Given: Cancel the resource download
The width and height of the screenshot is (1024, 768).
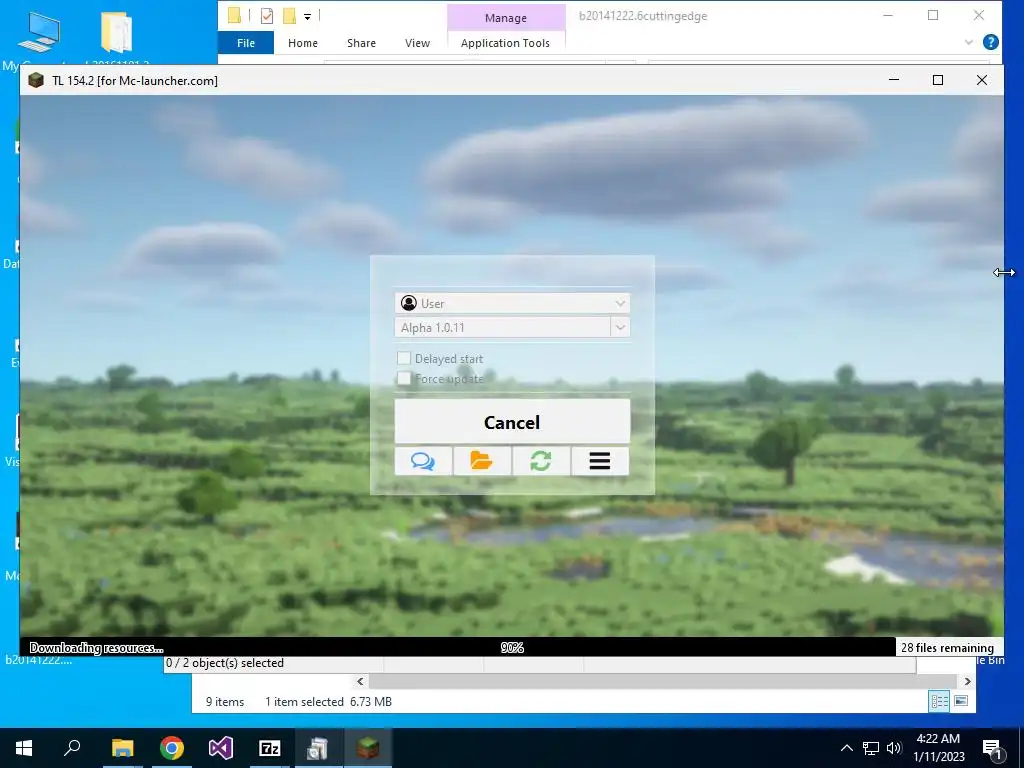Looking at the screenshot, I should (512, 422).
